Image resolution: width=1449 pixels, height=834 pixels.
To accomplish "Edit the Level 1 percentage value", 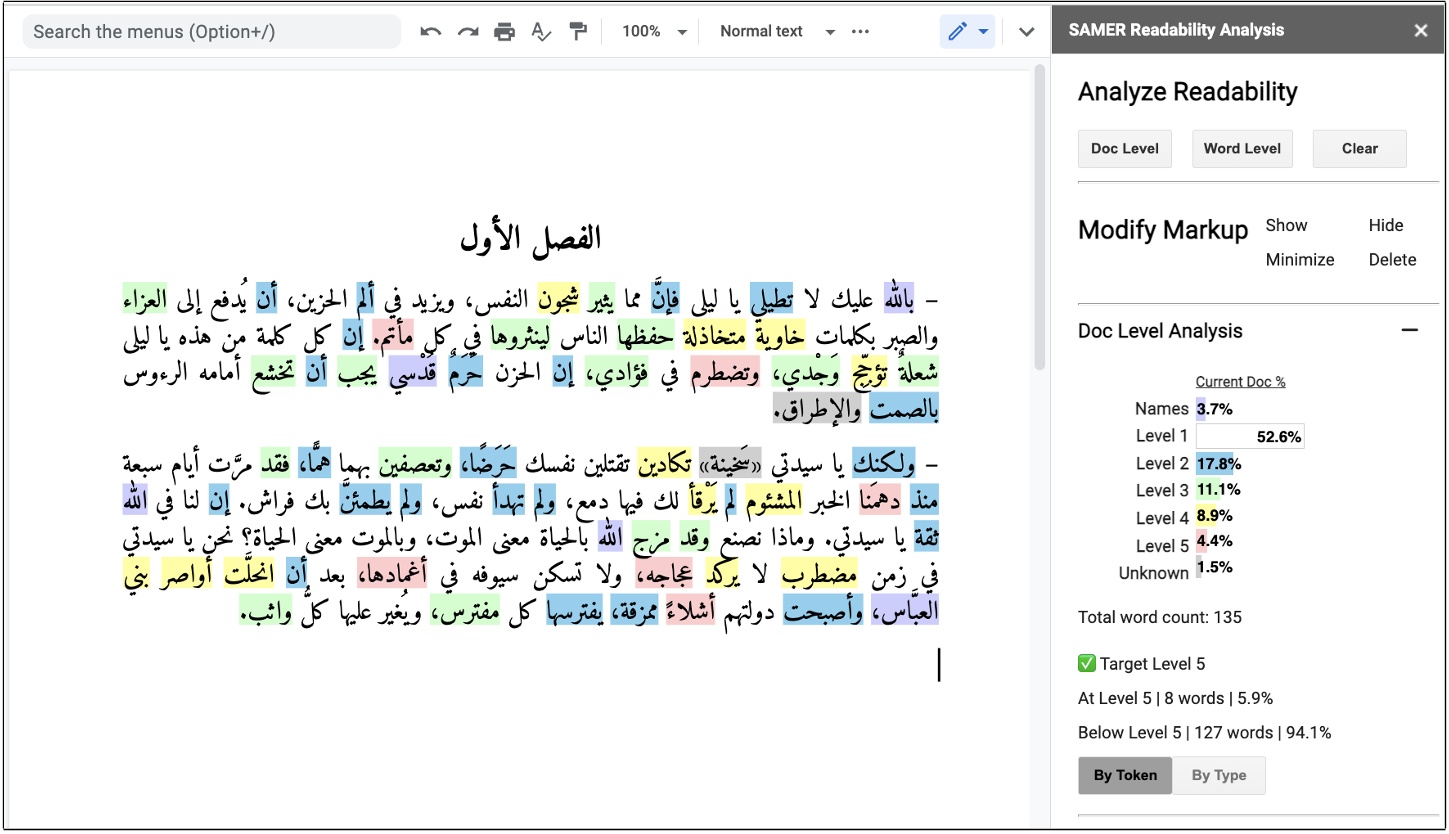I will coord(1249,436).
